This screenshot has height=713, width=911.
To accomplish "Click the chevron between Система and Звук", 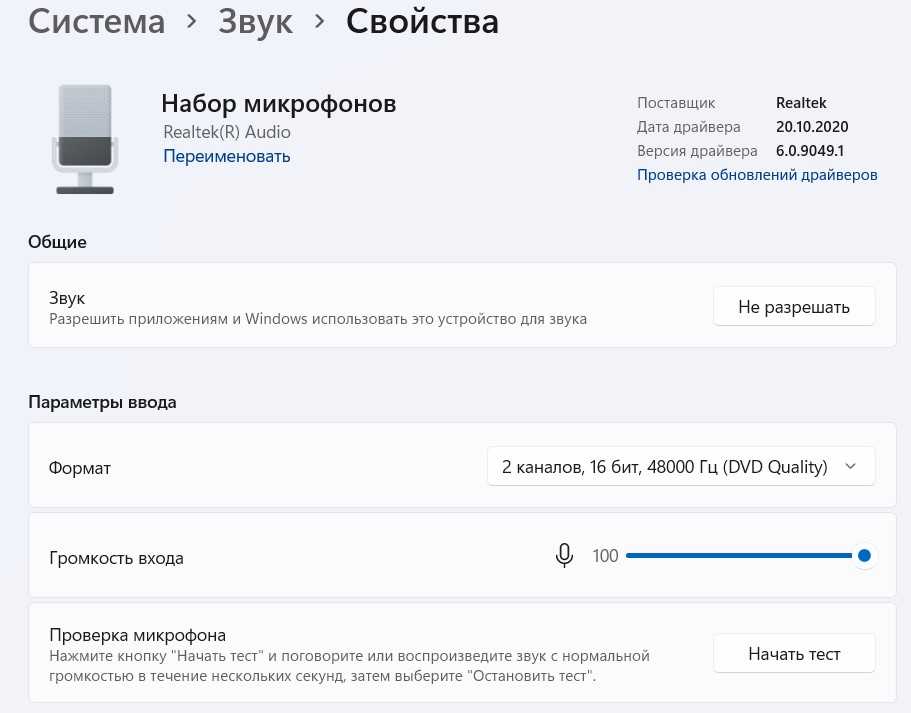I will point(191,21).
